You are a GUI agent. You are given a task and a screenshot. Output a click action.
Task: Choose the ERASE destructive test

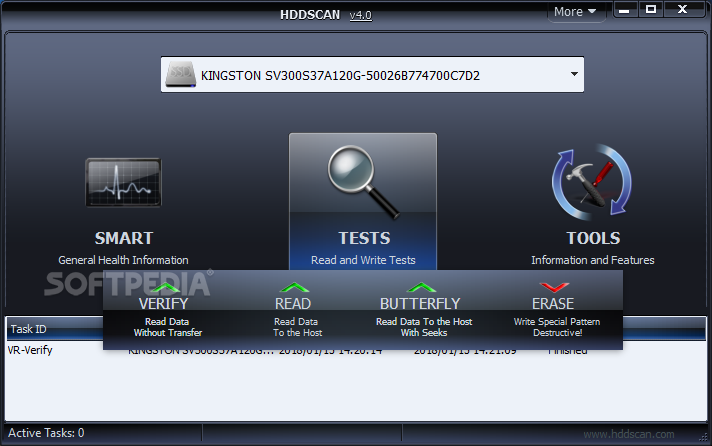[553, 303]
